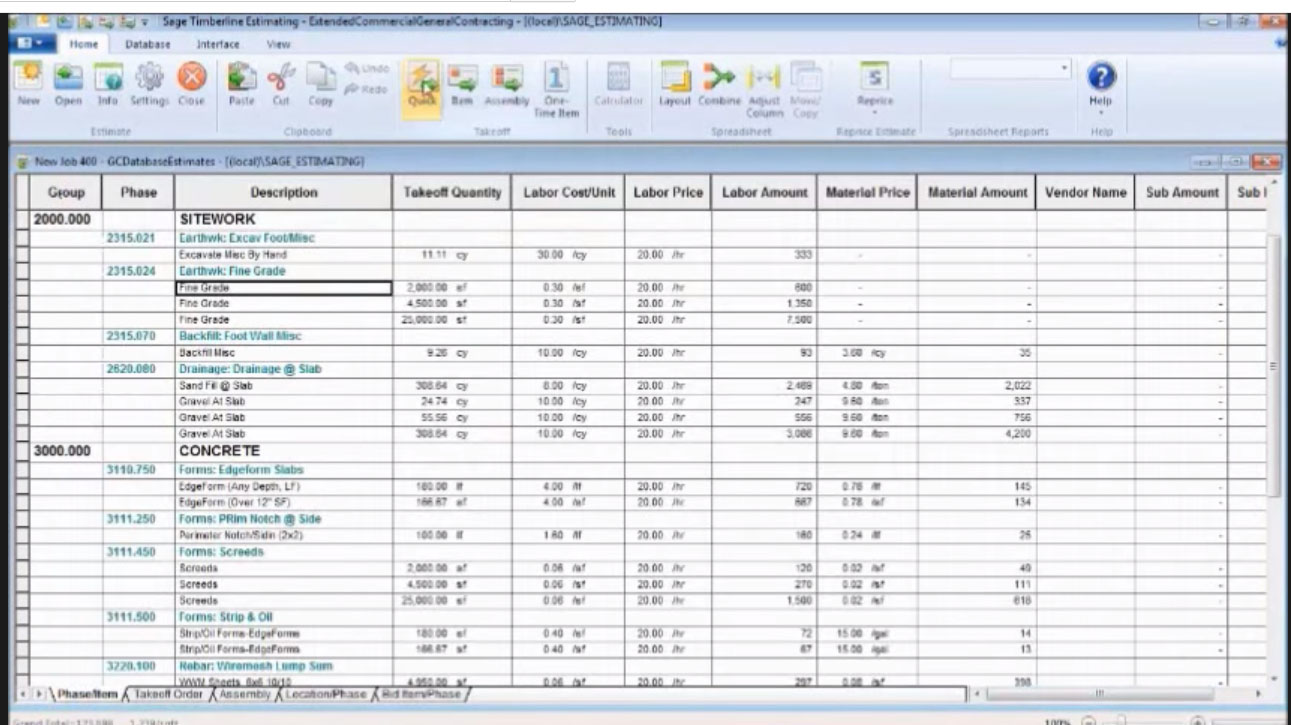Select the row header box for Backfill Misc
The height and width of the screenshot is (725, 1291).
pos(24,353)
